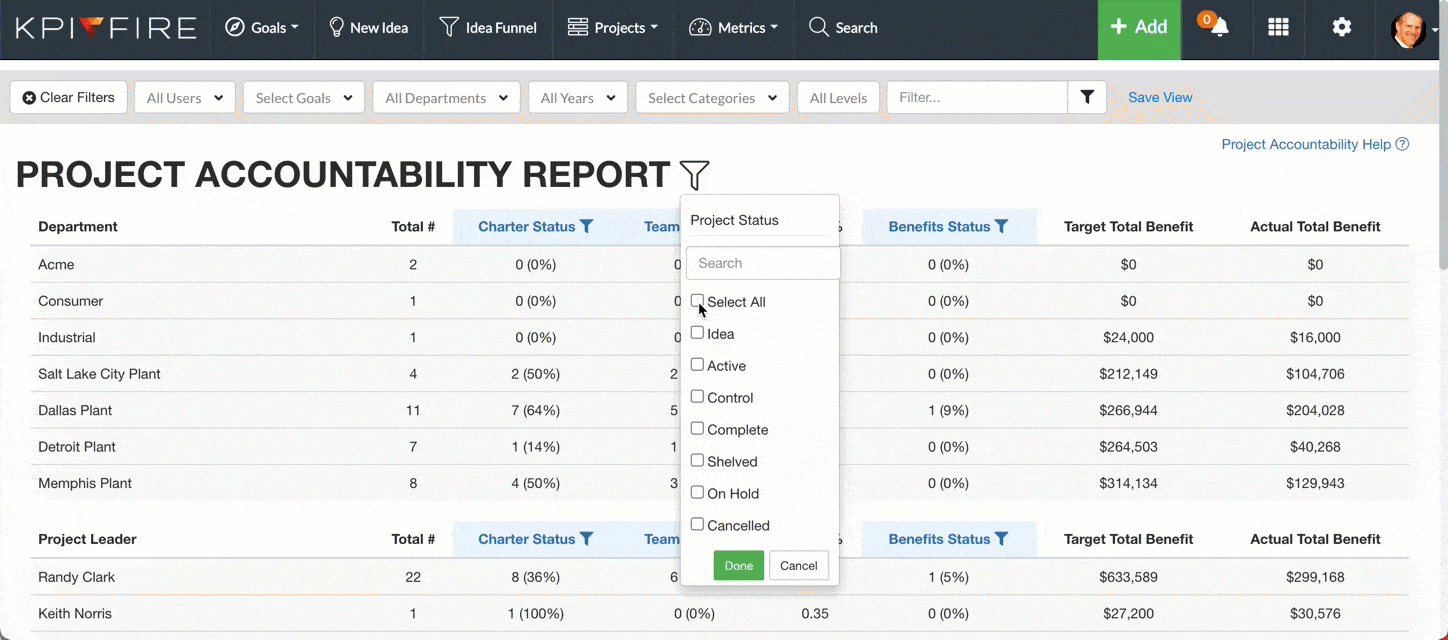Viewport: 1448px width, 640px height.
Task: Click the Project Status search field
Action: (762, 263)
